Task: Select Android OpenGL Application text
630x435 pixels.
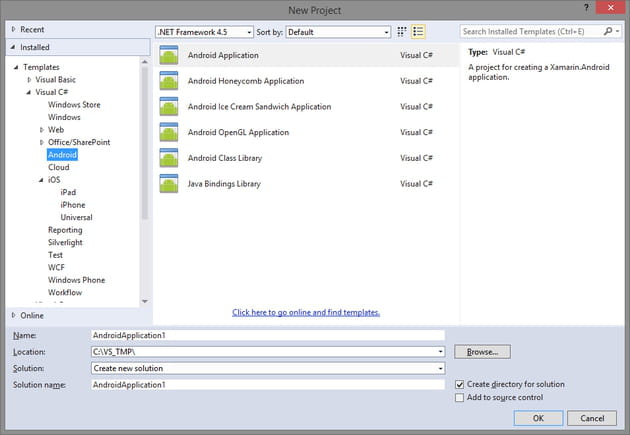Action: [238, 133]
